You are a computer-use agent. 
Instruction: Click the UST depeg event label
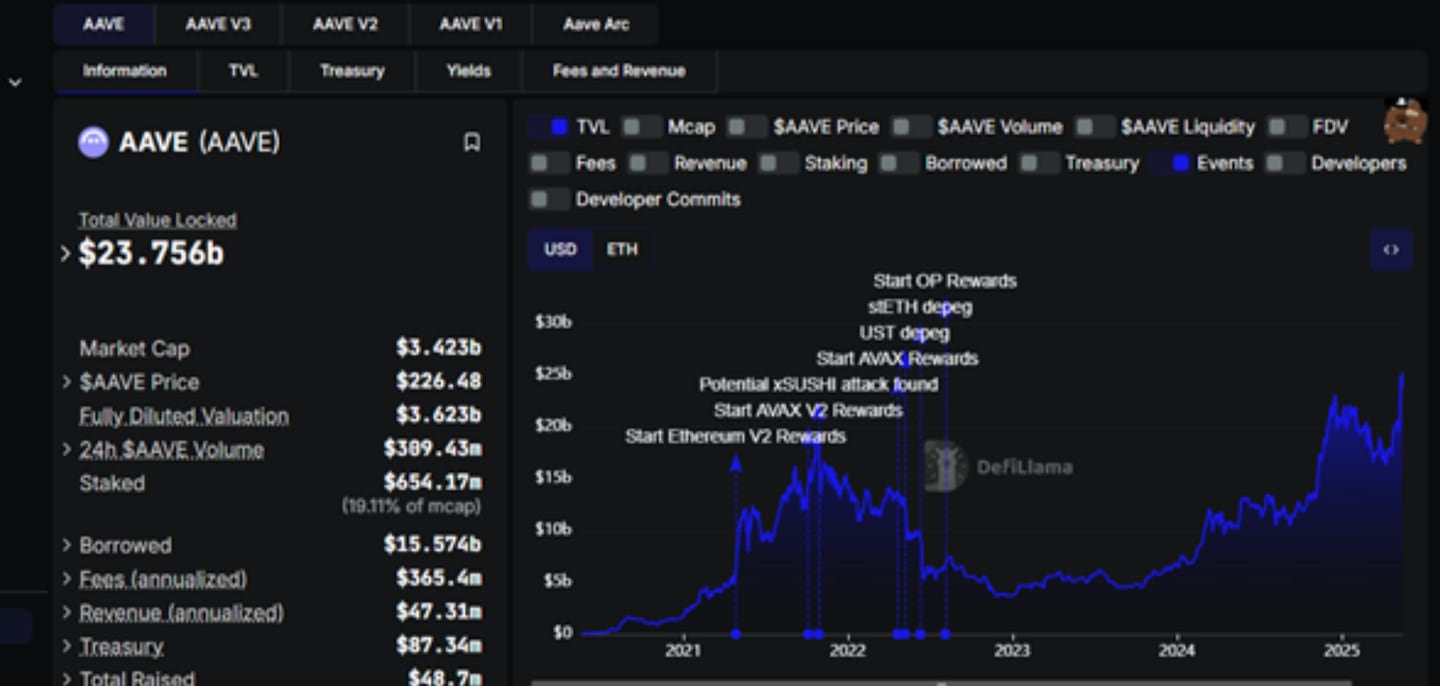904,333
